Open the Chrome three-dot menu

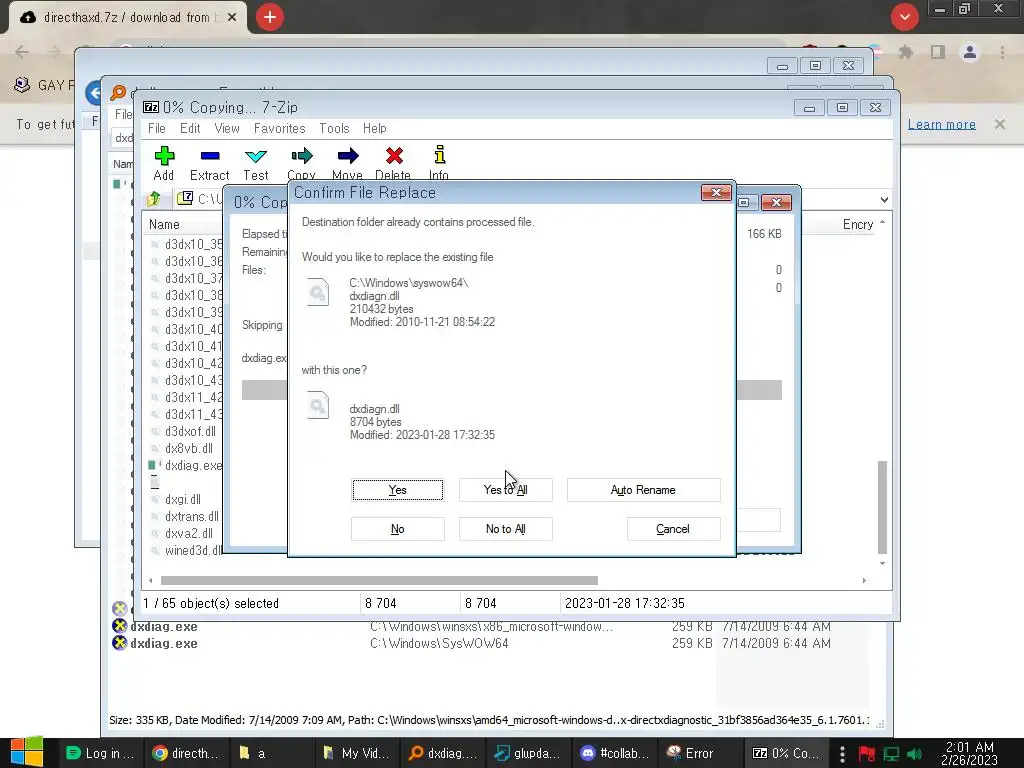click(x=1002, y=52)
